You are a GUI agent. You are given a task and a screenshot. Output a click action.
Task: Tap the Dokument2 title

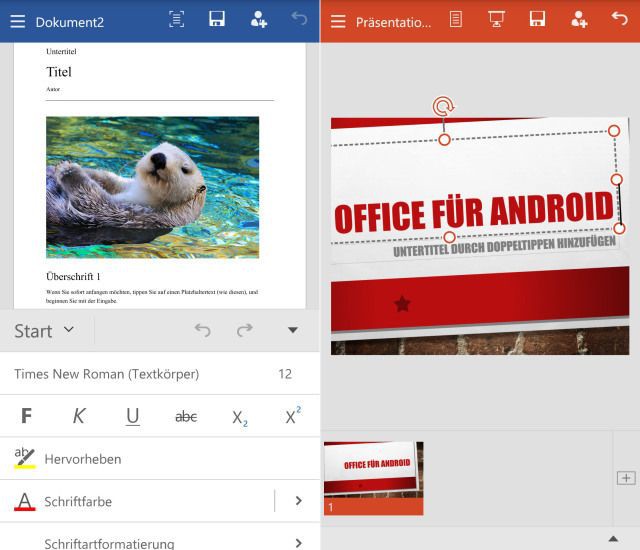tap(69, 22)
